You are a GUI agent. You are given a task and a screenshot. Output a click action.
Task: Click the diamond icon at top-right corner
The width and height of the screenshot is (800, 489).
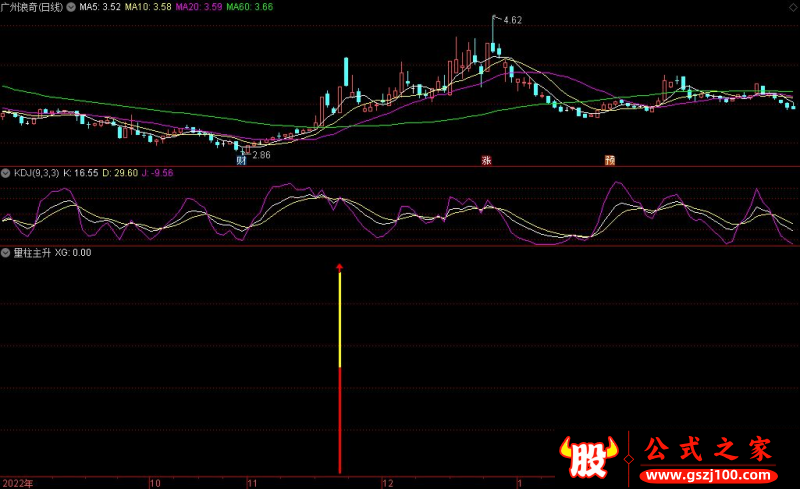pos(793,6)
